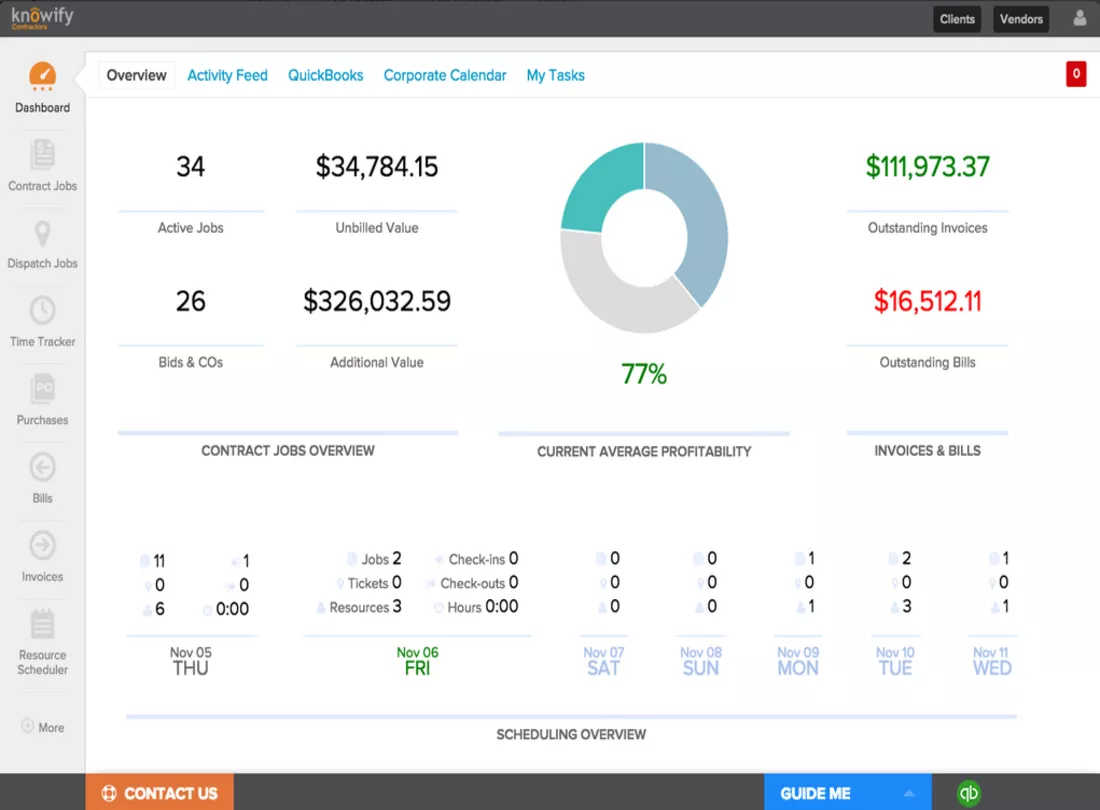Open the Time Tracker clock icon

click(42, 310)
